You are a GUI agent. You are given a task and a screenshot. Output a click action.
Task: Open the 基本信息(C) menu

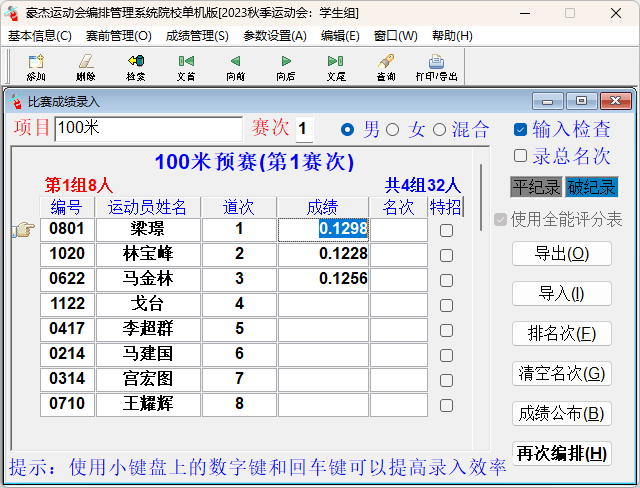click(x=40, y=36)
